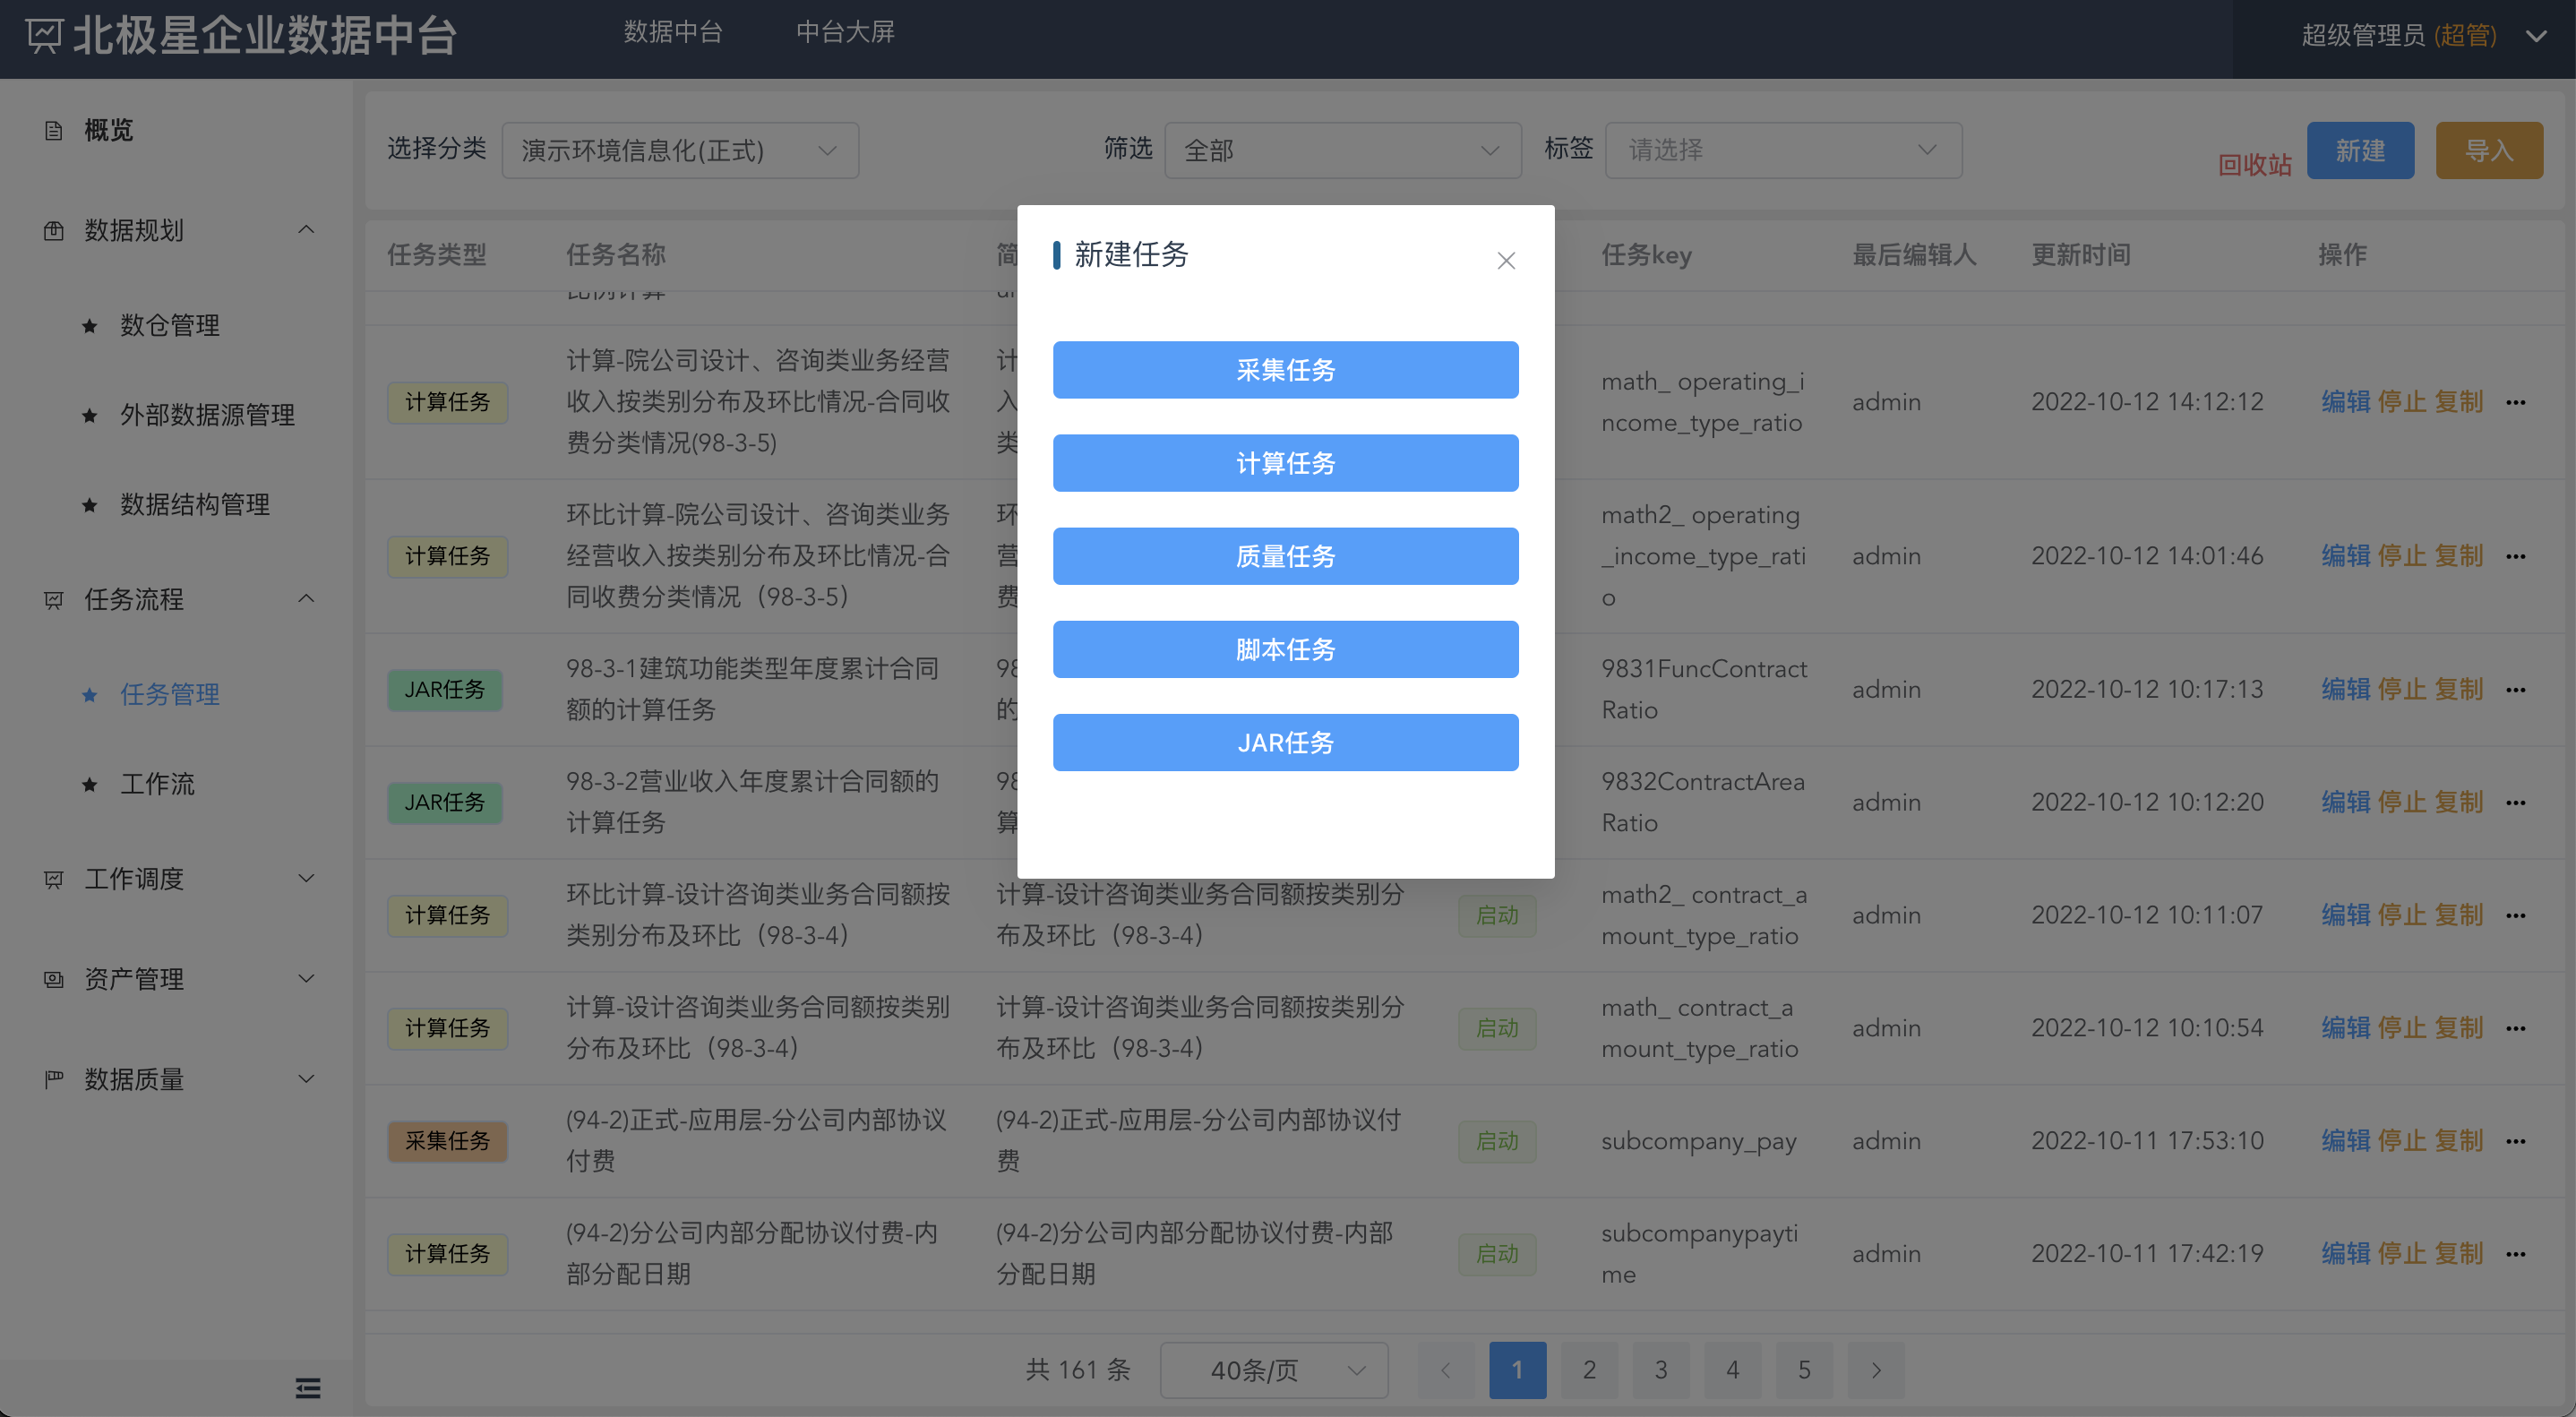Open the 回收站 recycle bin link

click(2254, 163)
